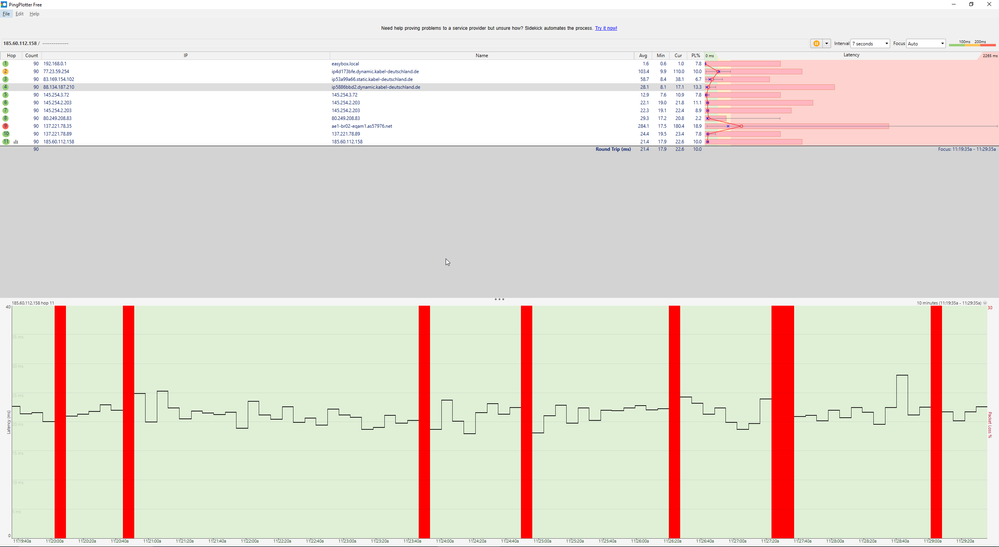Image resolution: width=999 pixels, height=547 pixels.
Task: Select IP 77.23.59.254
Action: pos(56,71)
